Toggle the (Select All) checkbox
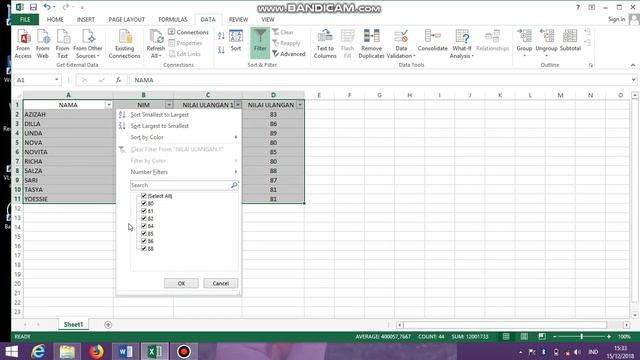The width and height of the screenshot is (640, 360). (x=144, y=196)
